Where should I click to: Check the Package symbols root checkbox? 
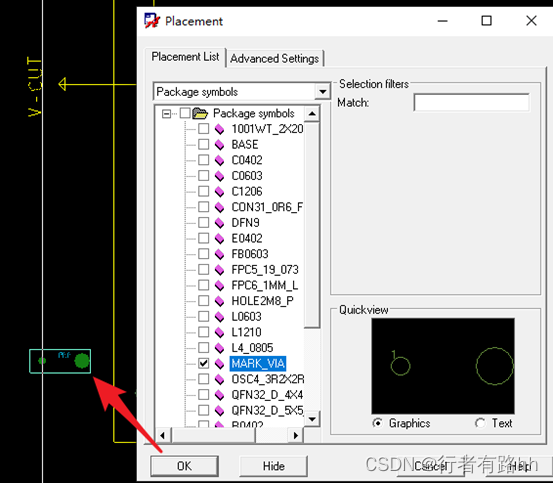[x=185, y=113]
